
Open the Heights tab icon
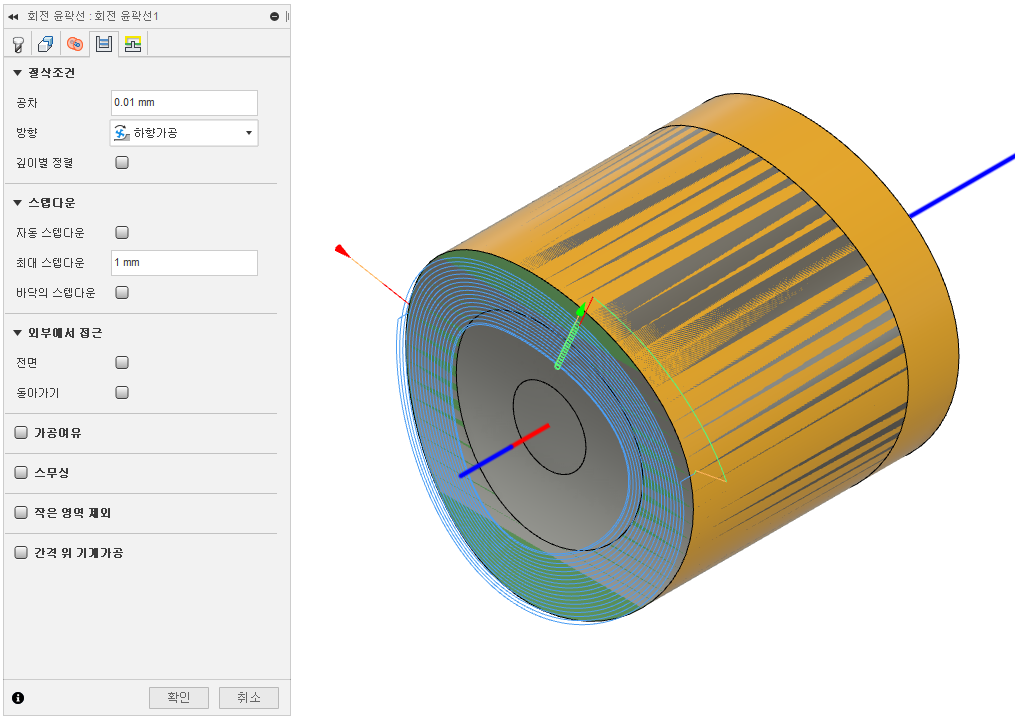(x=75, y=44)
